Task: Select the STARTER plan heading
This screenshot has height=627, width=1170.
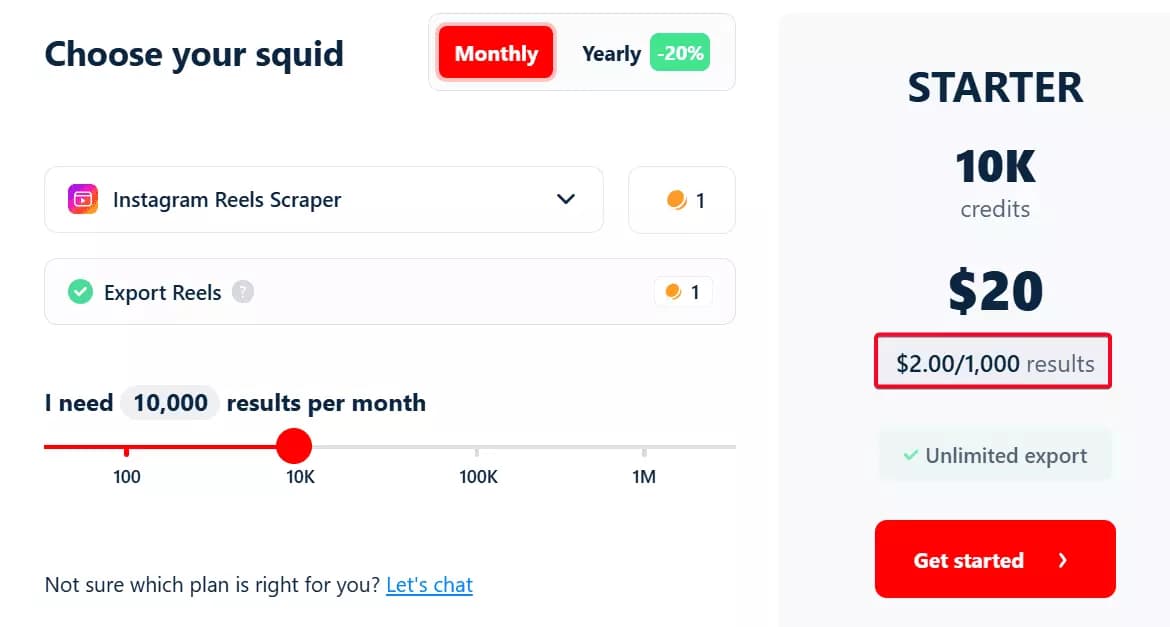Action: coord(995,87)
